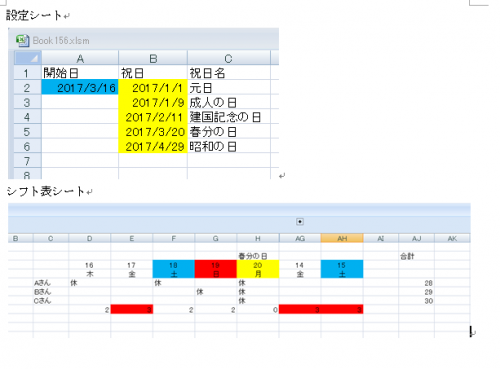Select the yellow 2017/2/11 cell
500x369 pixels.
(x=153, y=117)
